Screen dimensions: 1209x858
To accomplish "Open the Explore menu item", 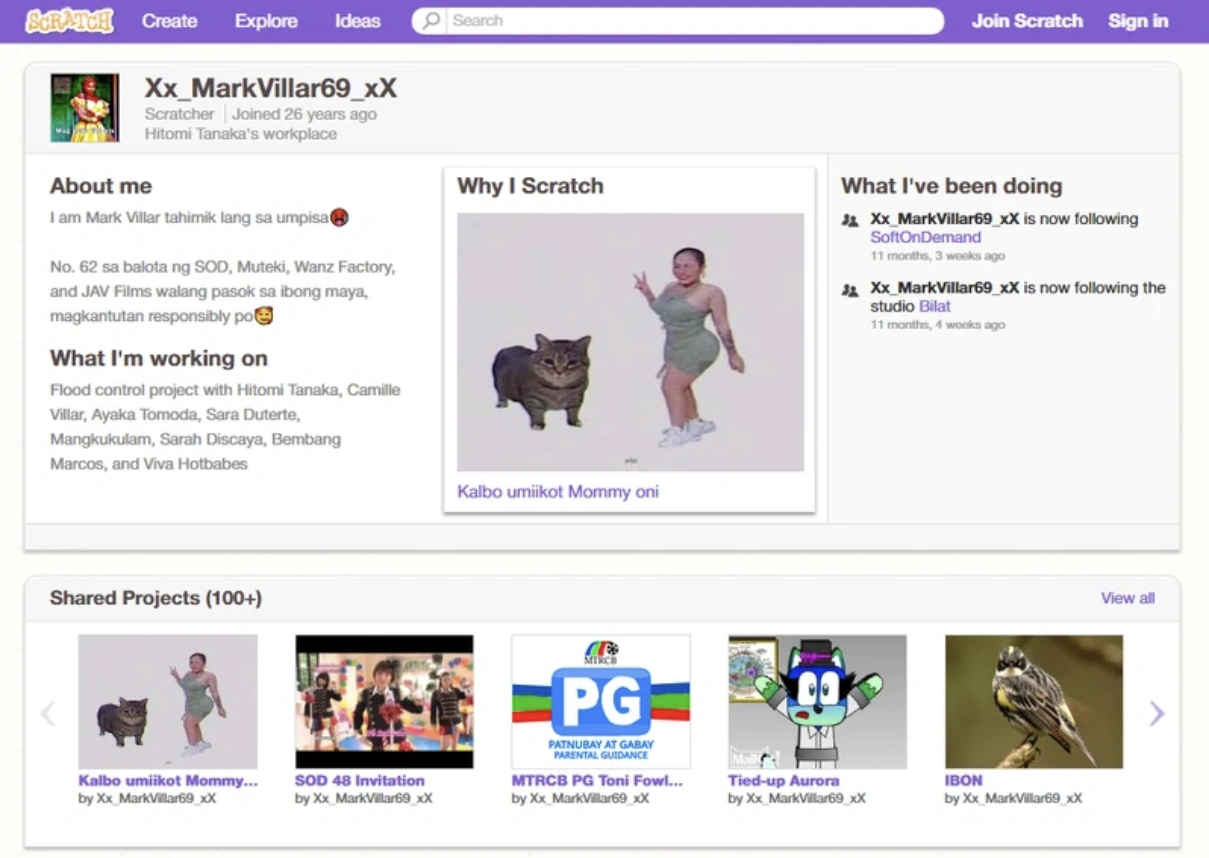I will 266,21.
